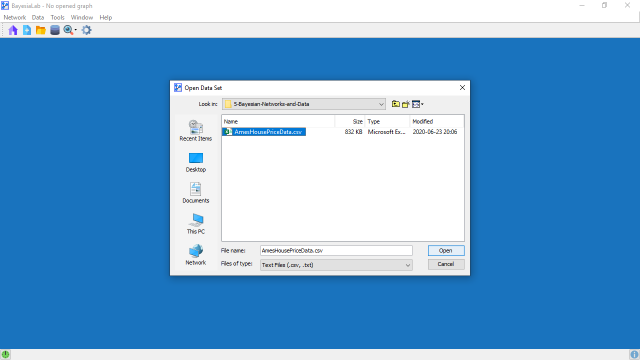Select This PC shortcut
This screenshot has width=640, height=360.
(x=196, y=224)
